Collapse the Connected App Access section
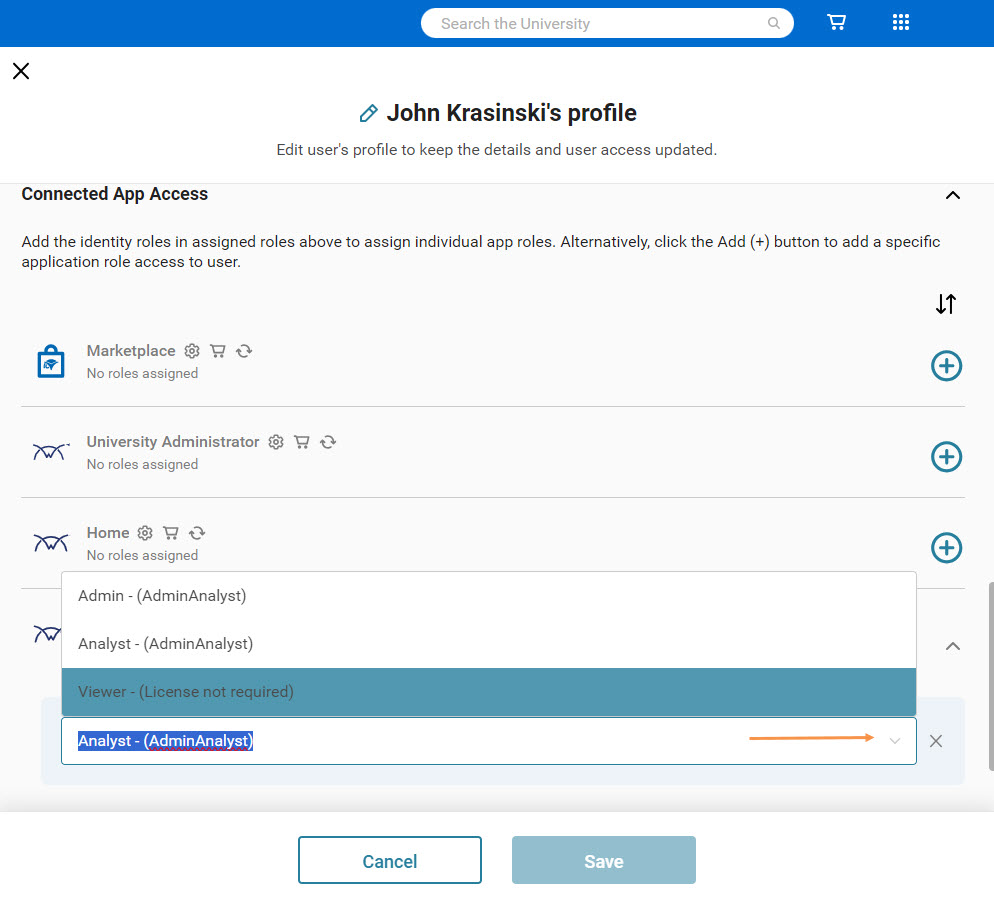 pyautogui.click(x=953, y=195)
